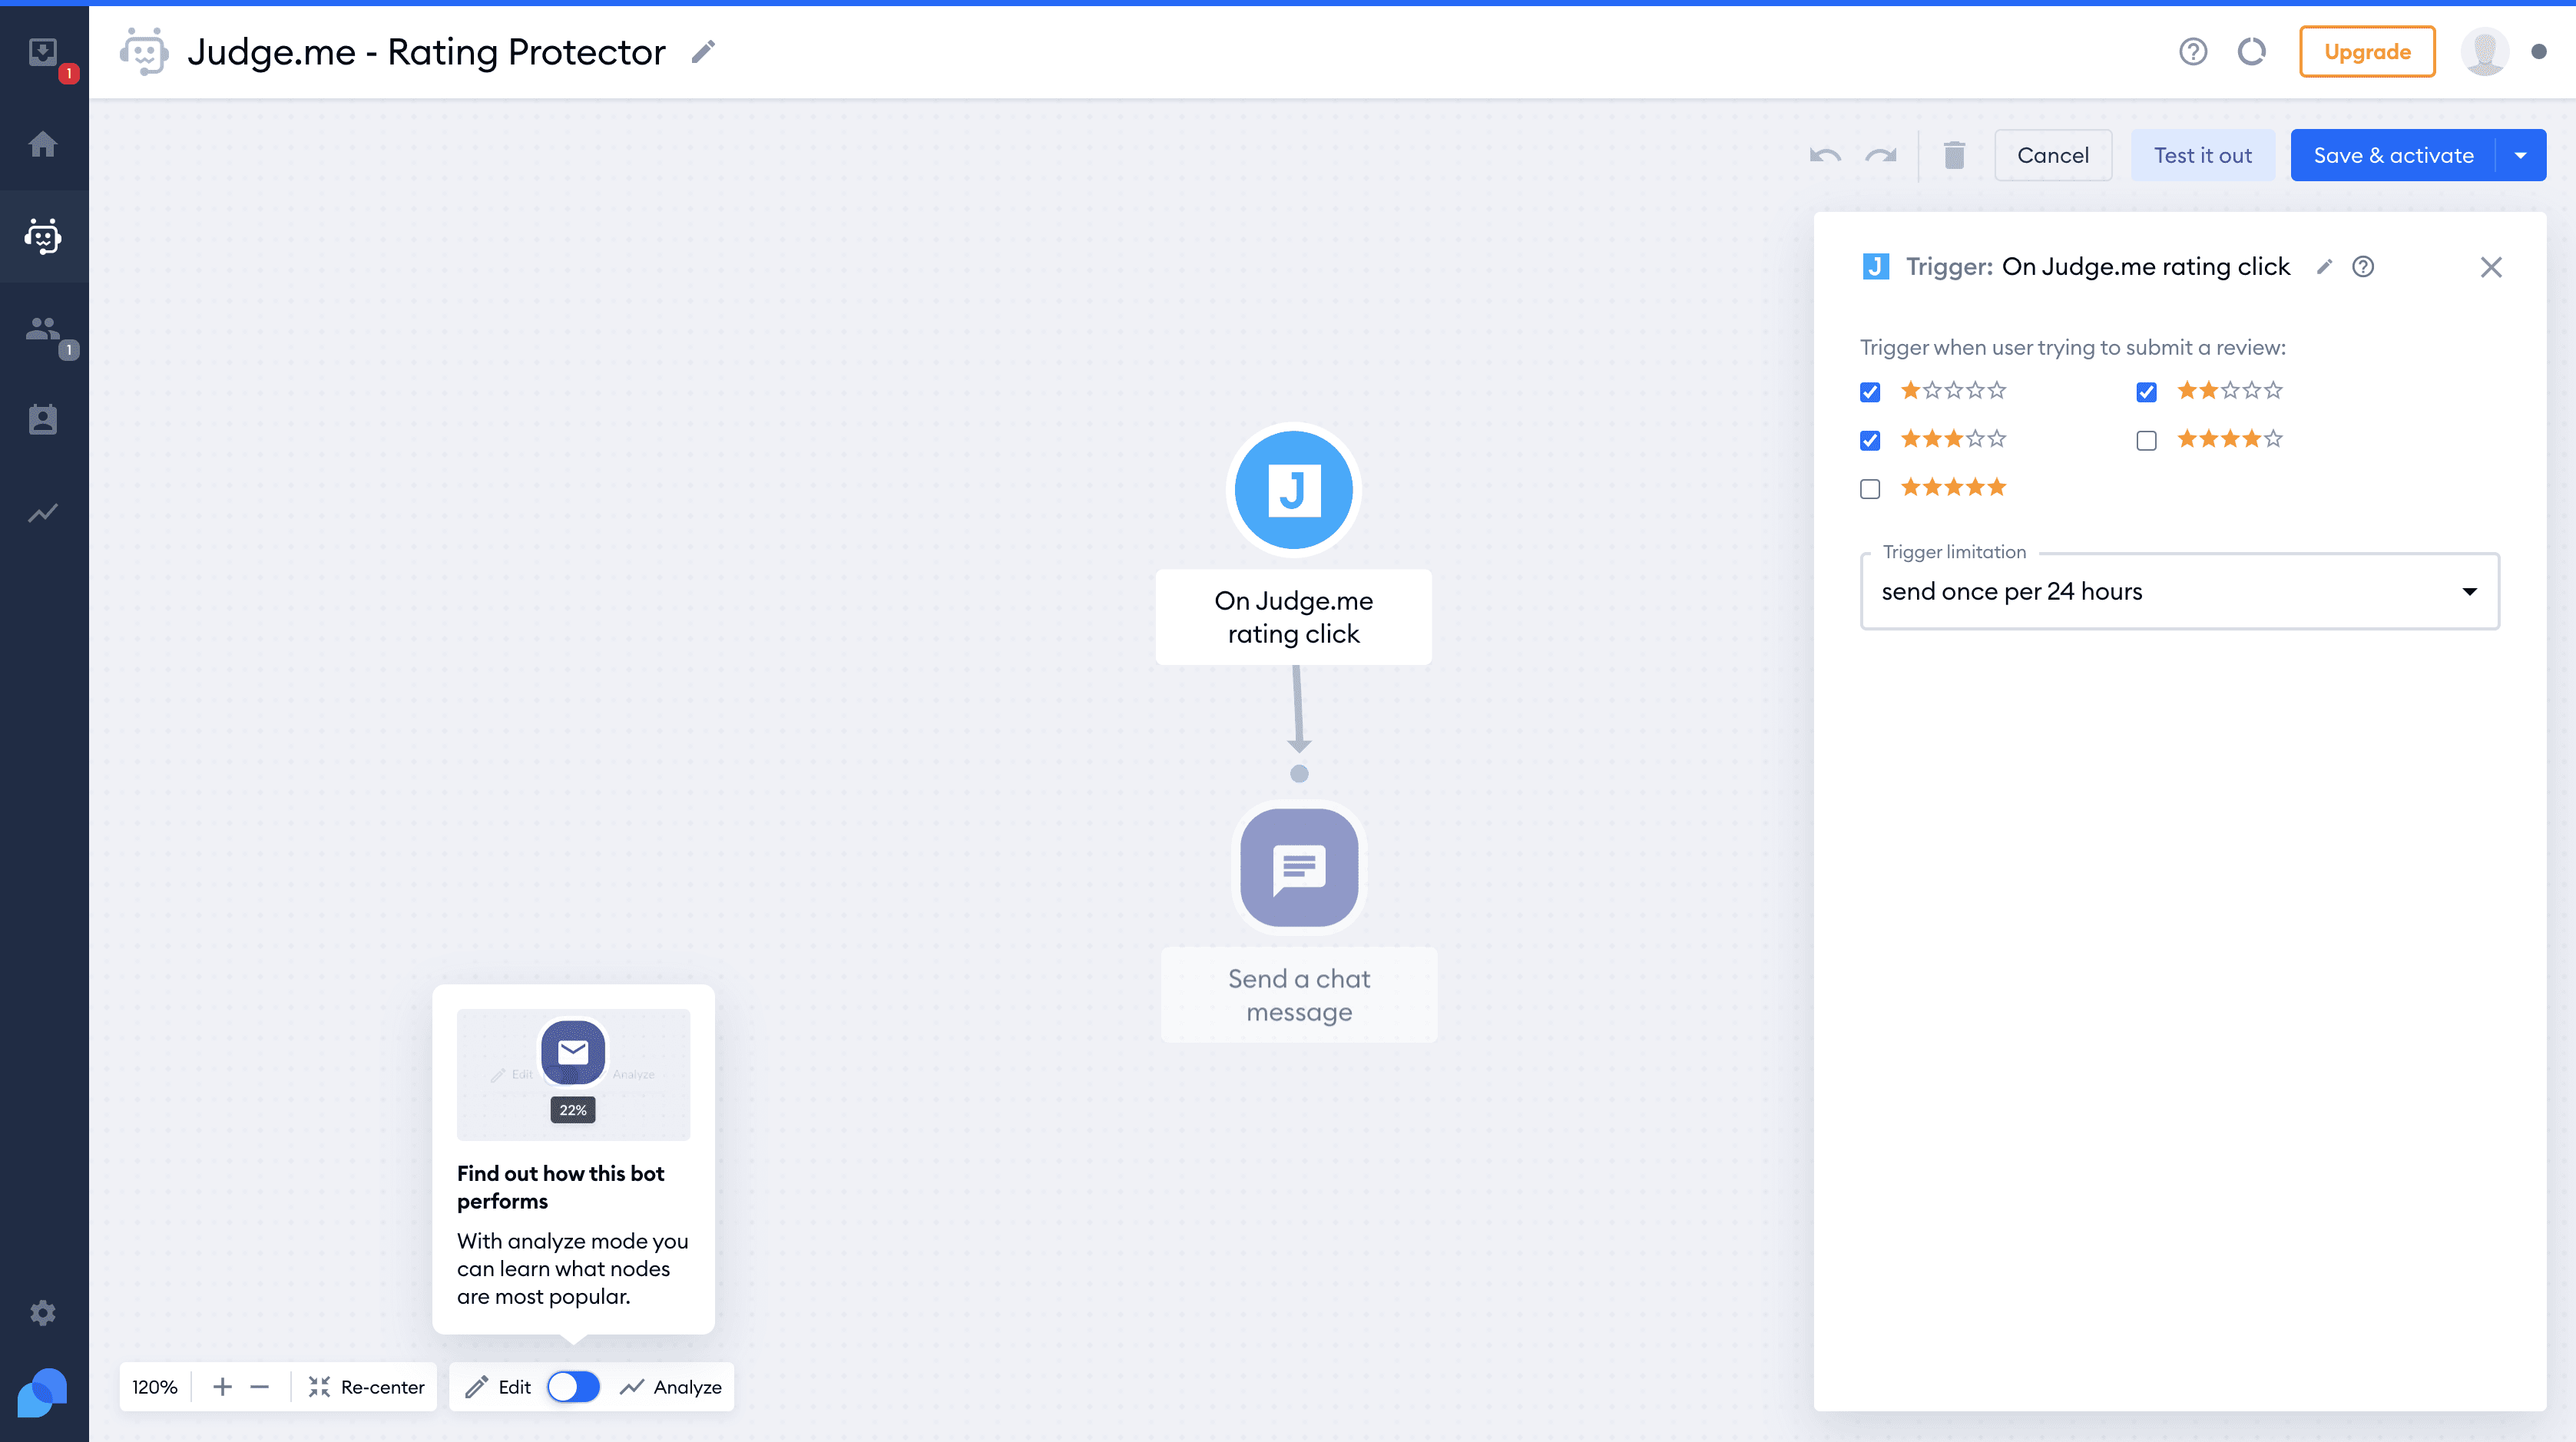This screenshot has width=2576, height=1442.
Task: Open the settings gear in sidebar
Action: tap(43, 1312)
